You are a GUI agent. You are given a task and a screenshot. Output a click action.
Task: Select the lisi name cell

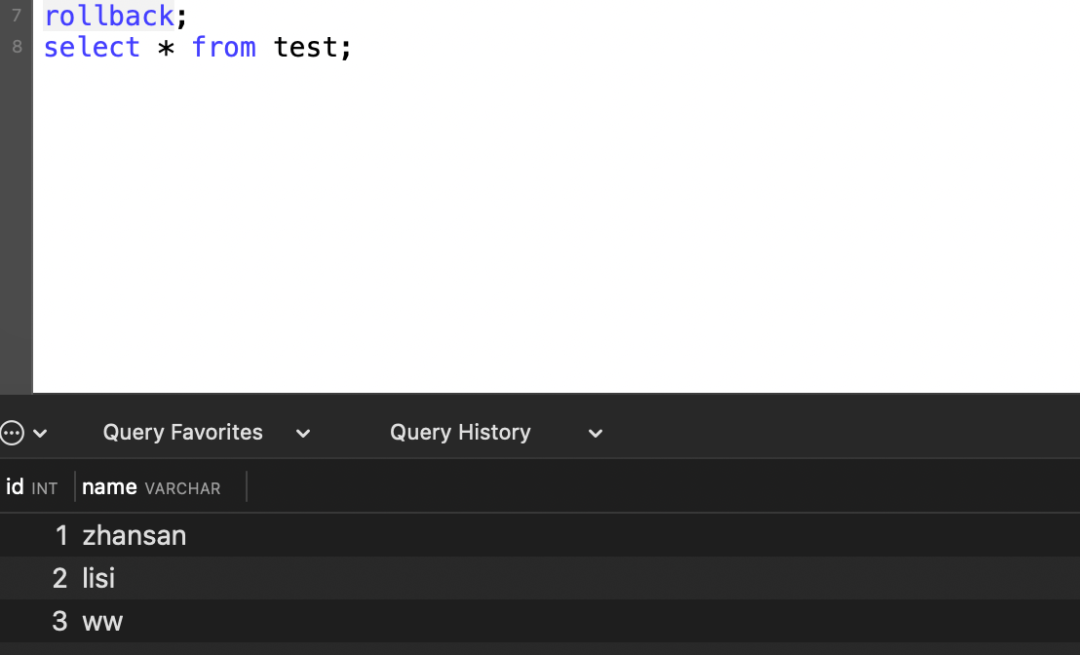coord(99,578)
